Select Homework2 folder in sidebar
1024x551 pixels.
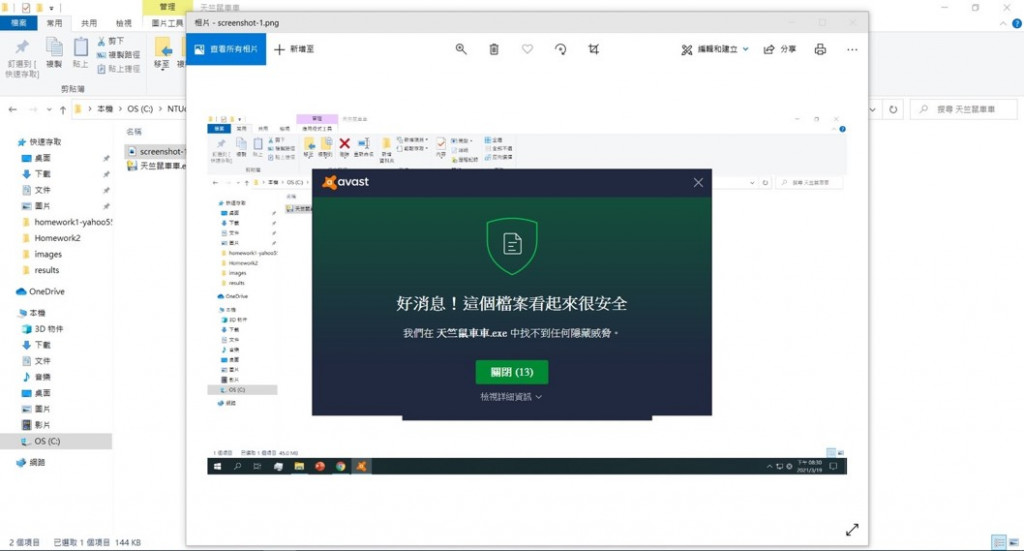[x=51, y=238]
